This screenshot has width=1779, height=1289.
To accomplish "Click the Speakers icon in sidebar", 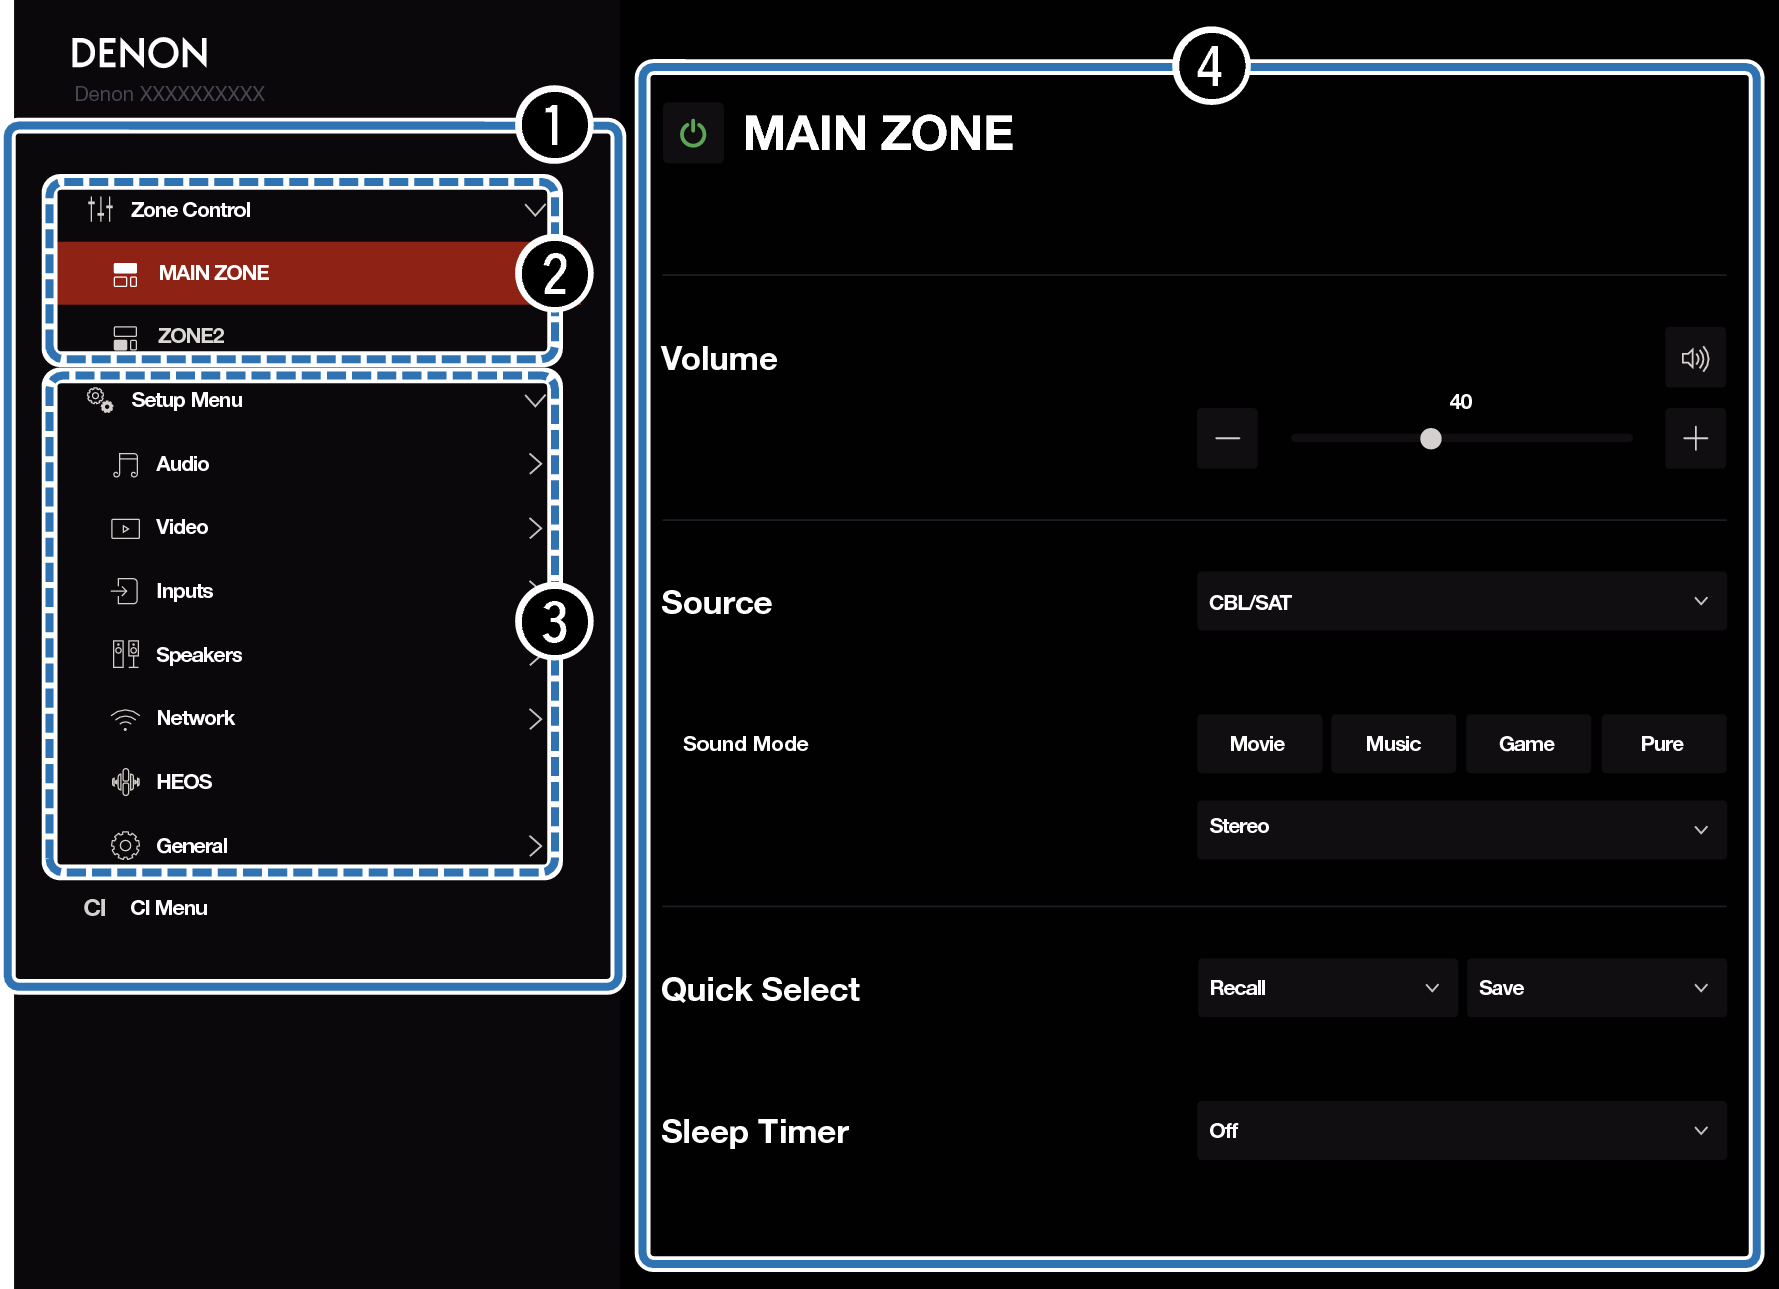I will pyautogui.click(x=125, y=655).
